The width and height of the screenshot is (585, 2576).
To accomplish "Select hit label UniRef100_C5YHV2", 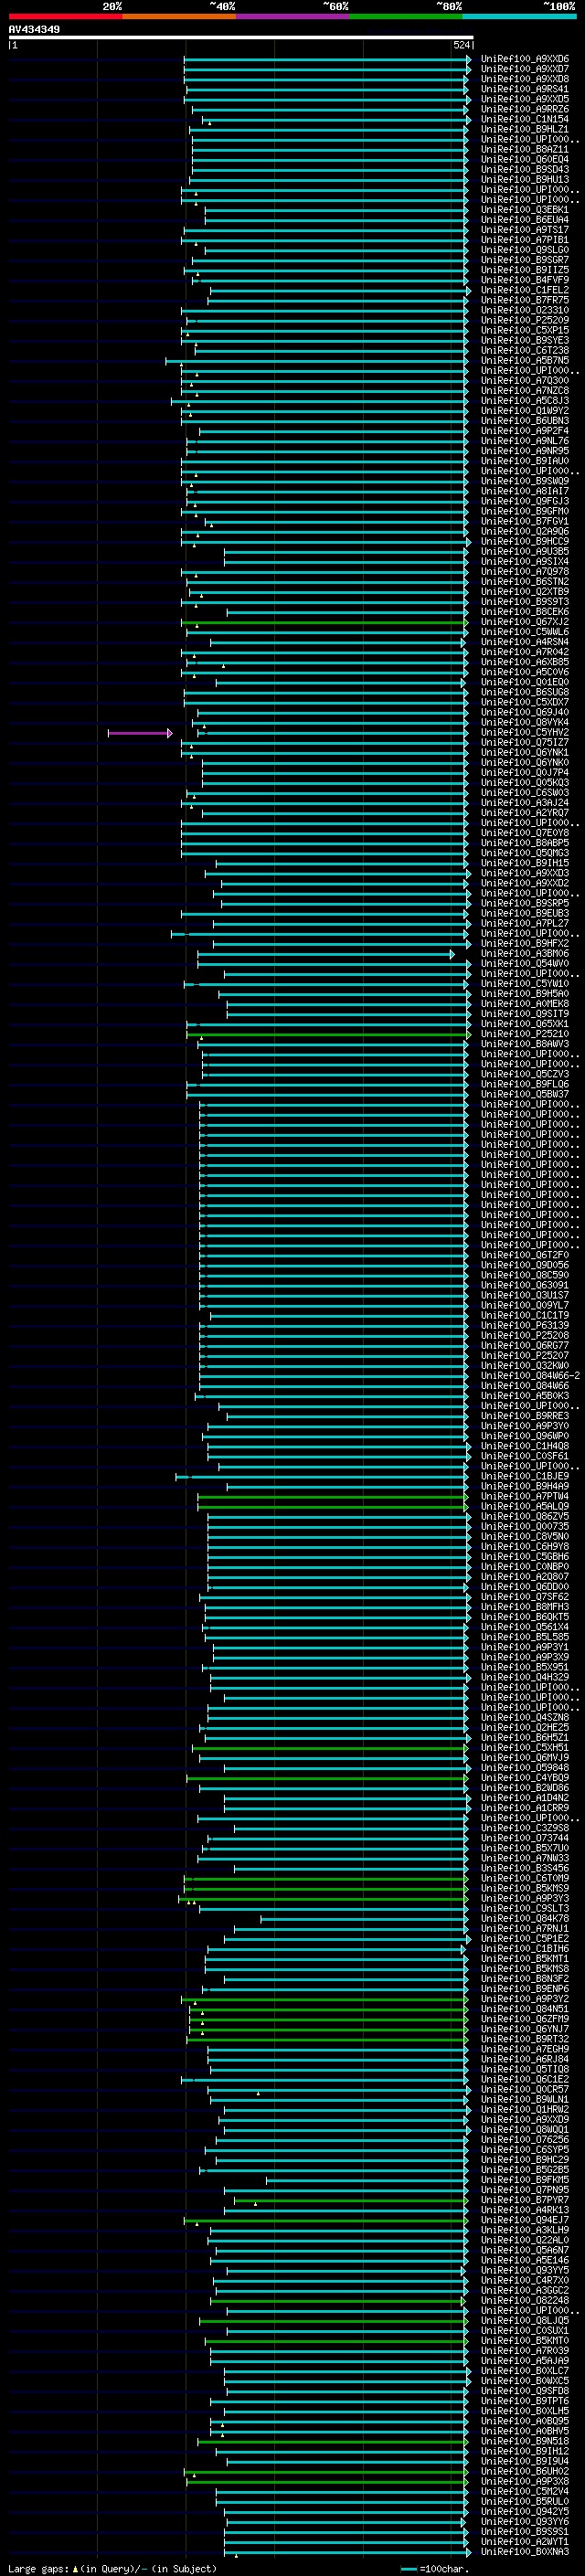I will tap(525, 733).
